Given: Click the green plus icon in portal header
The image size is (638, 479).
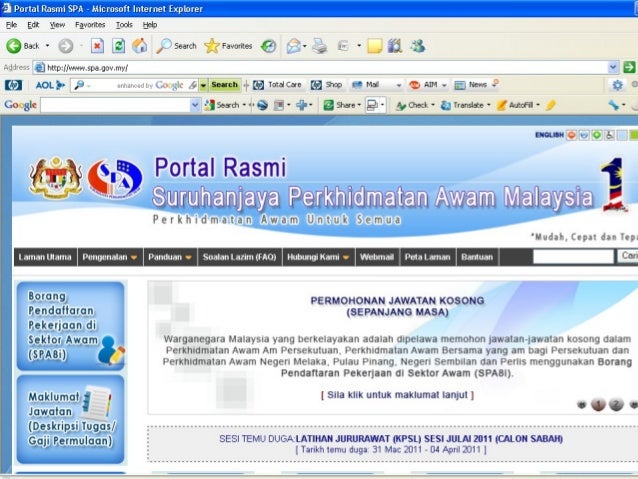Looking at the screenshot, I should point(596,135).
